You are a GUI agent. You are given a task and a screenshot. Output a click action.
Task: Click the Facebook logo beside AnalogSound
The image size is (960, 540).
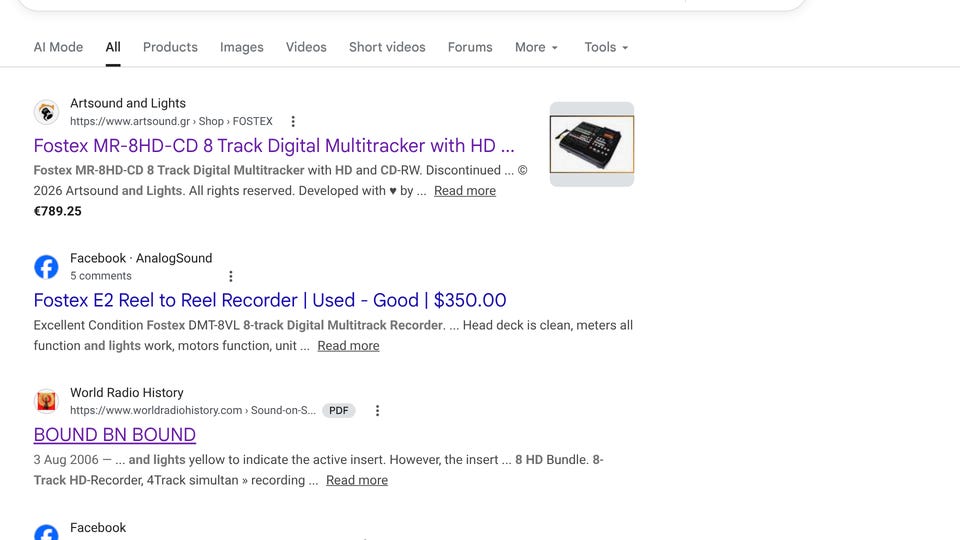47,267
